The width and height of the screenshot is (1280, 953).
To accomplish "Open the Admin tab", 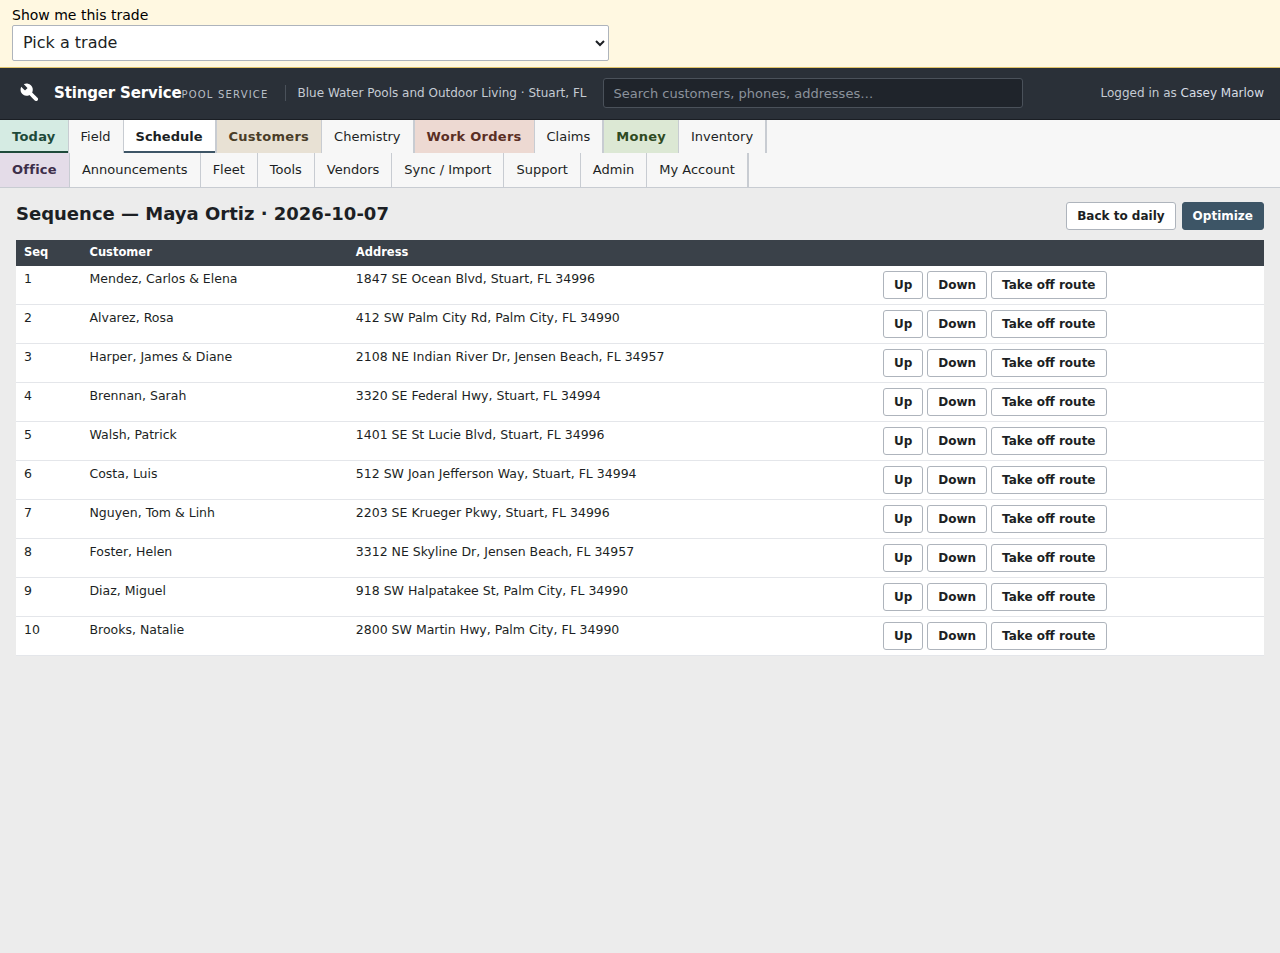I will [614, 170].
